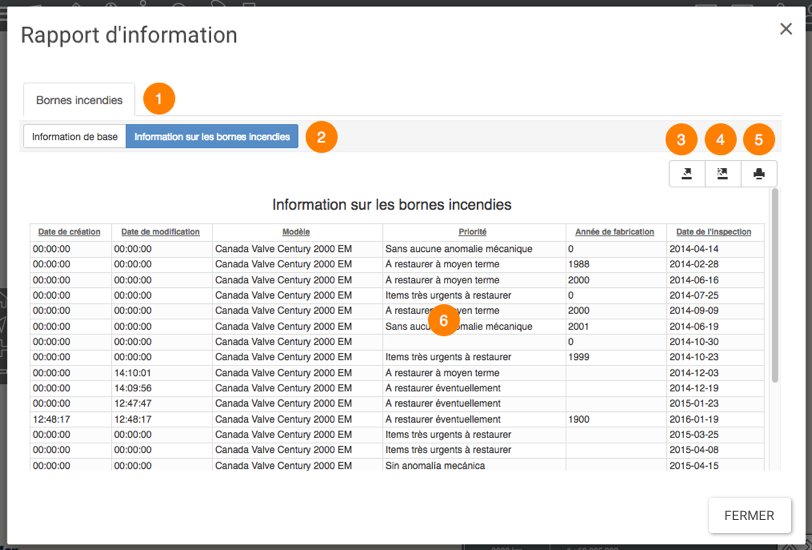Click the printer icon button

point(759,174)
